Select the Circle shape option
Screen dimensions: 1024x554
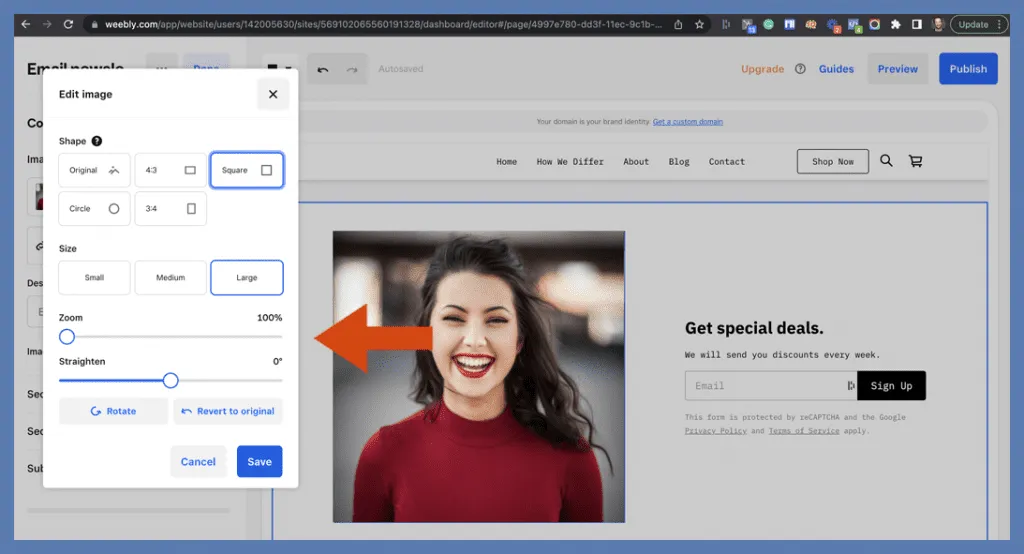[x=94, y=209]
